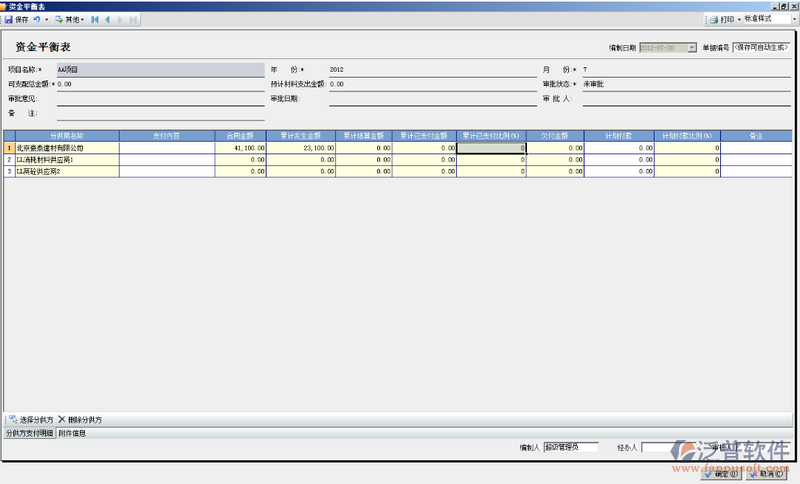Restore the window with the title bar button
Screen dimensions: 800x484
click(x=786, y=6)
